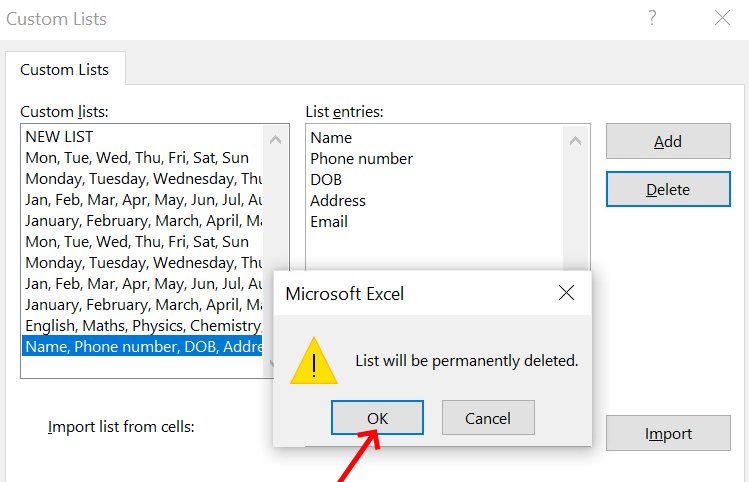Select NEW LIST in custom lists

point(60,137)
